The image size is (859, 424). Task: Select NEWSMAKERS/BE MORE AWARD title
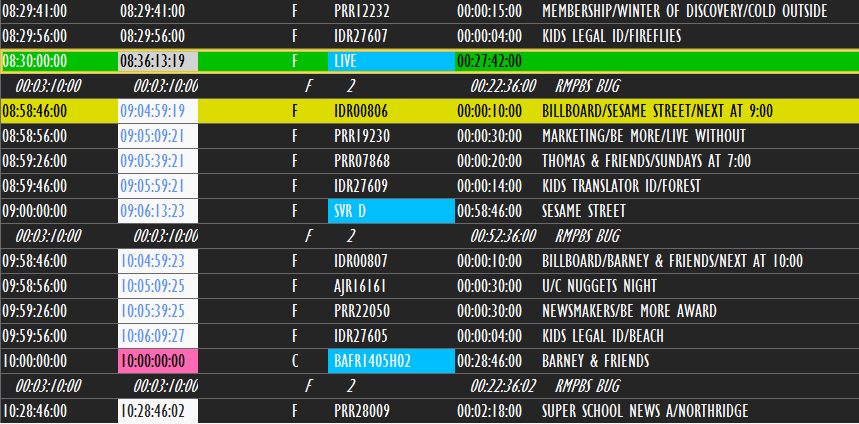point(629,311)
